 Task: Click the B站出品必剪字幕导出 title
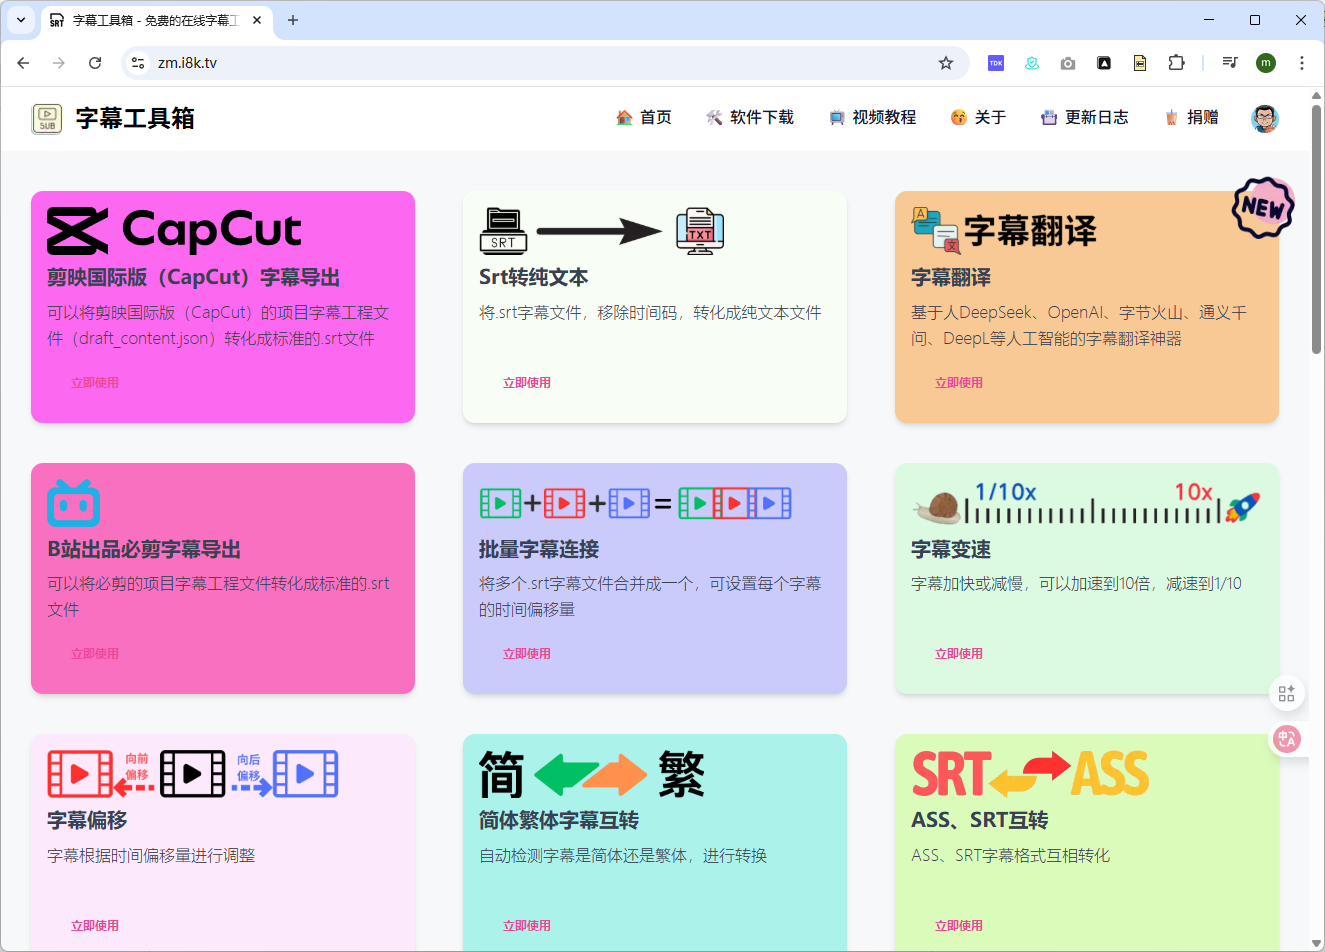pyautogui.click(x=144, y=549)
